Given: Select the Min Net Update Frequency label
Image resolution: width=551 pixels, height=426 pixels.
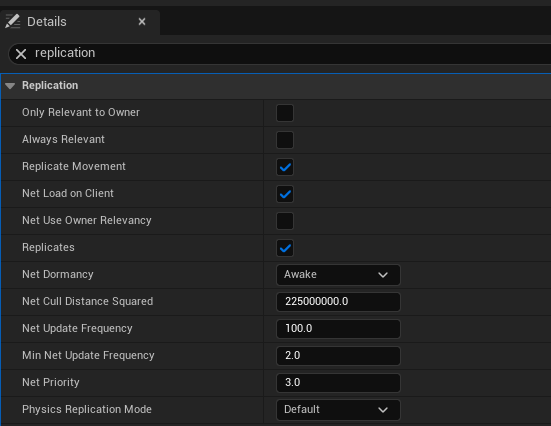Looking at the screenshot, I should pyautogui.click(x=88, y=355).
